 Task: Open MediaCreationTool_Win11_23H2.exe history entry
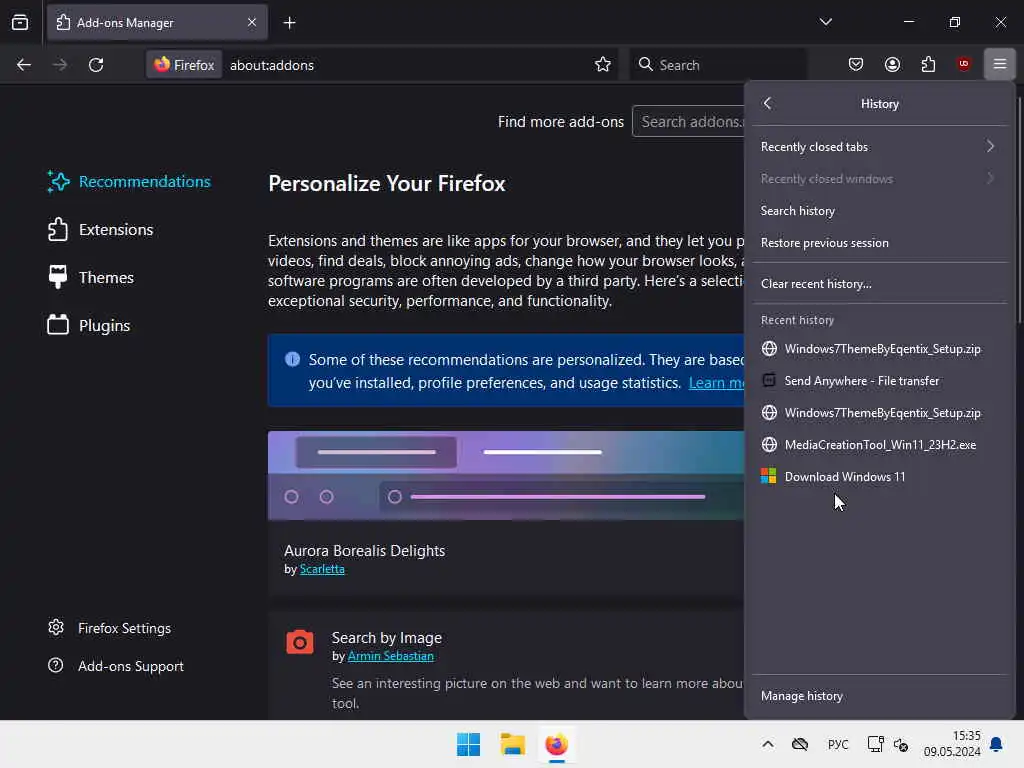(x=879, y=445)
